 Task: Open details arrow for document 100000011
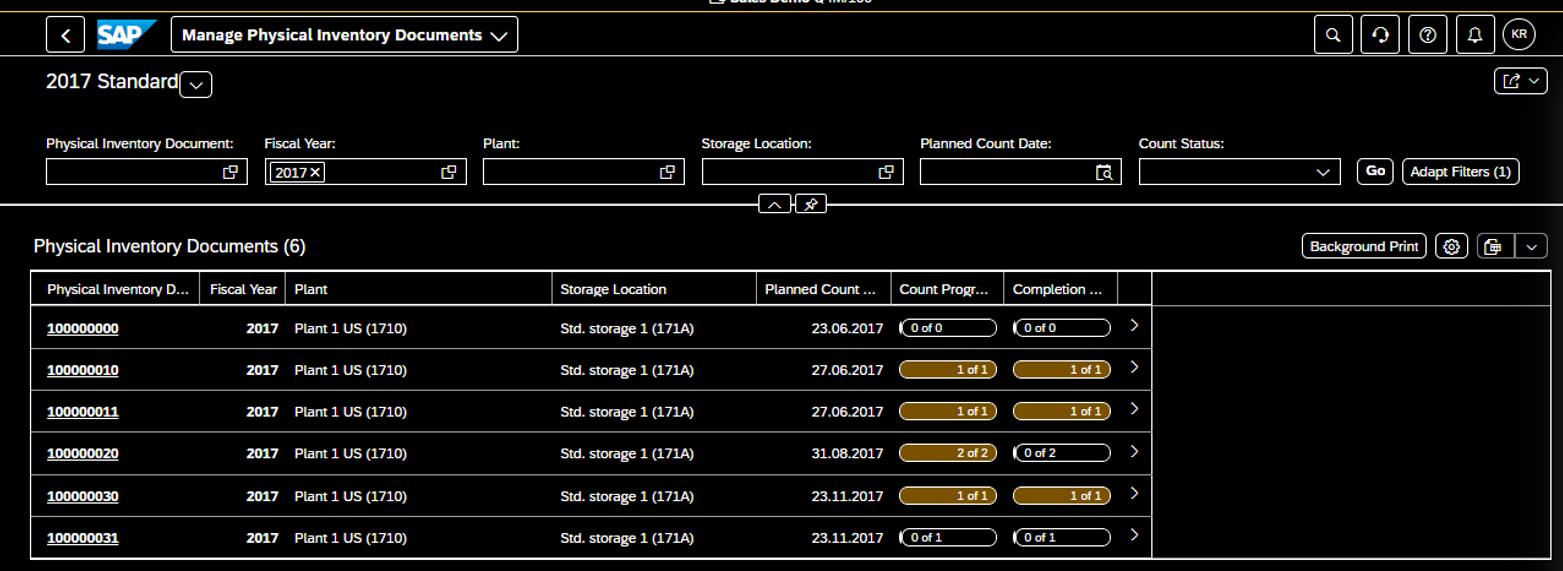tap(1134, 410)
